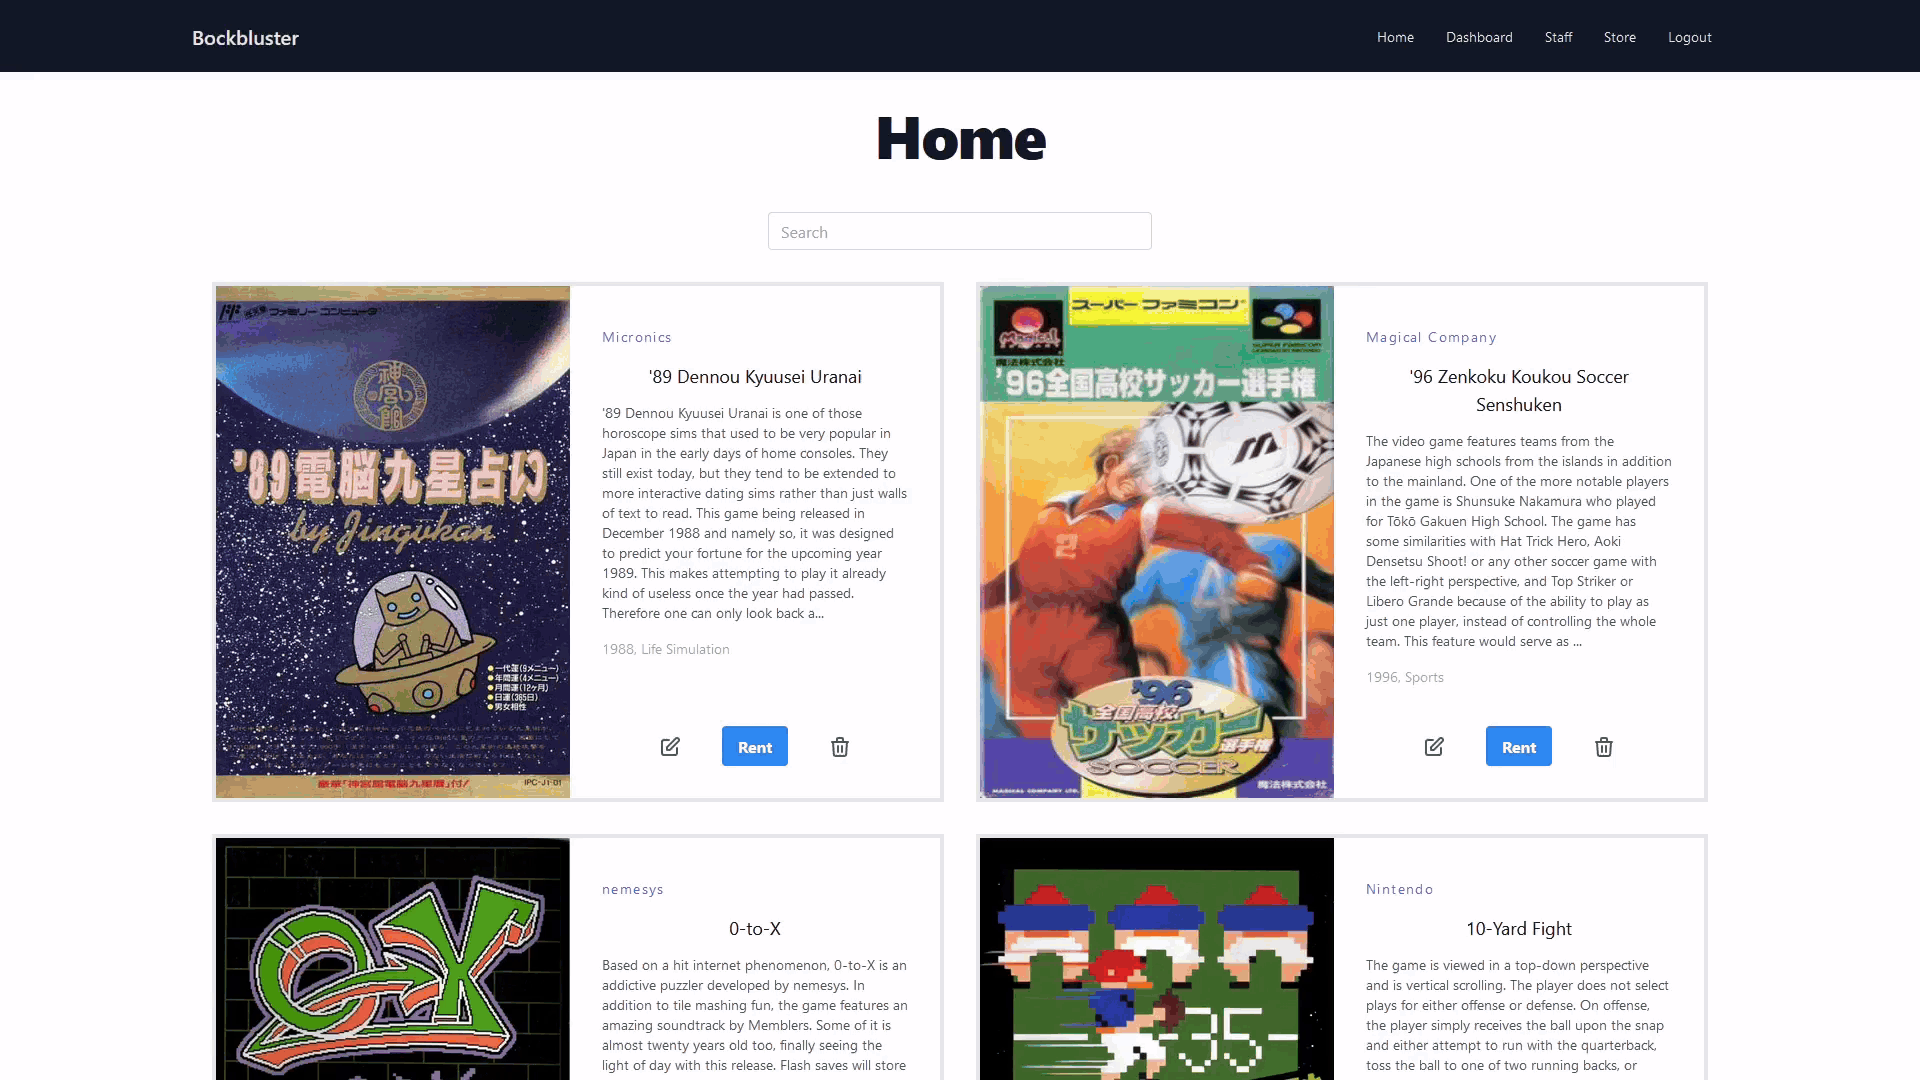Click the '89 Dennou Kyuusei Uranai thumbnail

click(393, 542)
